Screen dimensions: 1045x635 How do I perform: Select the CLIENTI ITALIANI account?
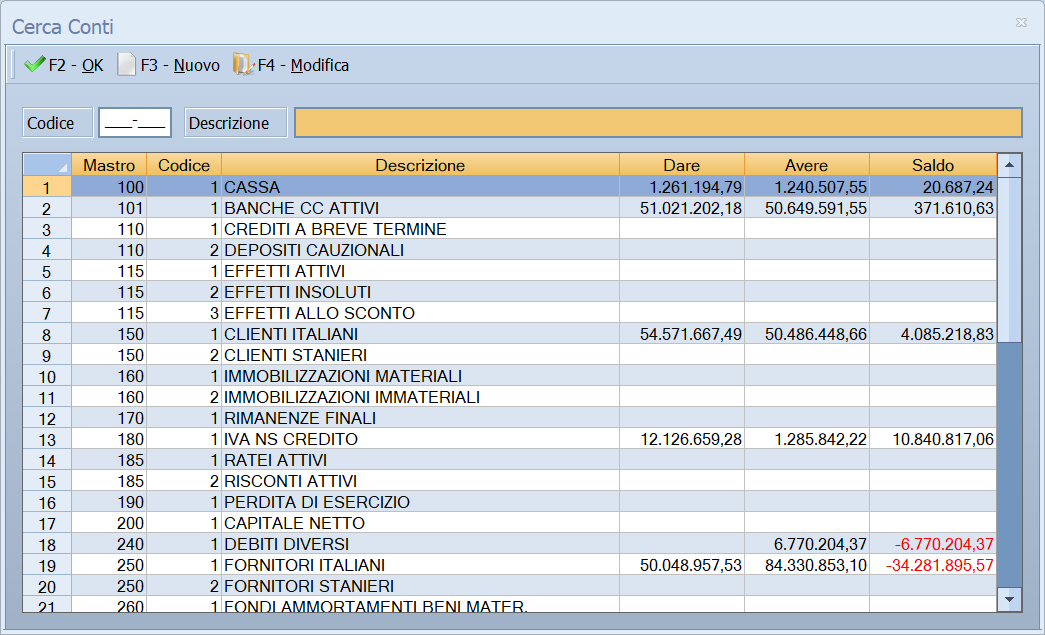(x=510, y=334)
